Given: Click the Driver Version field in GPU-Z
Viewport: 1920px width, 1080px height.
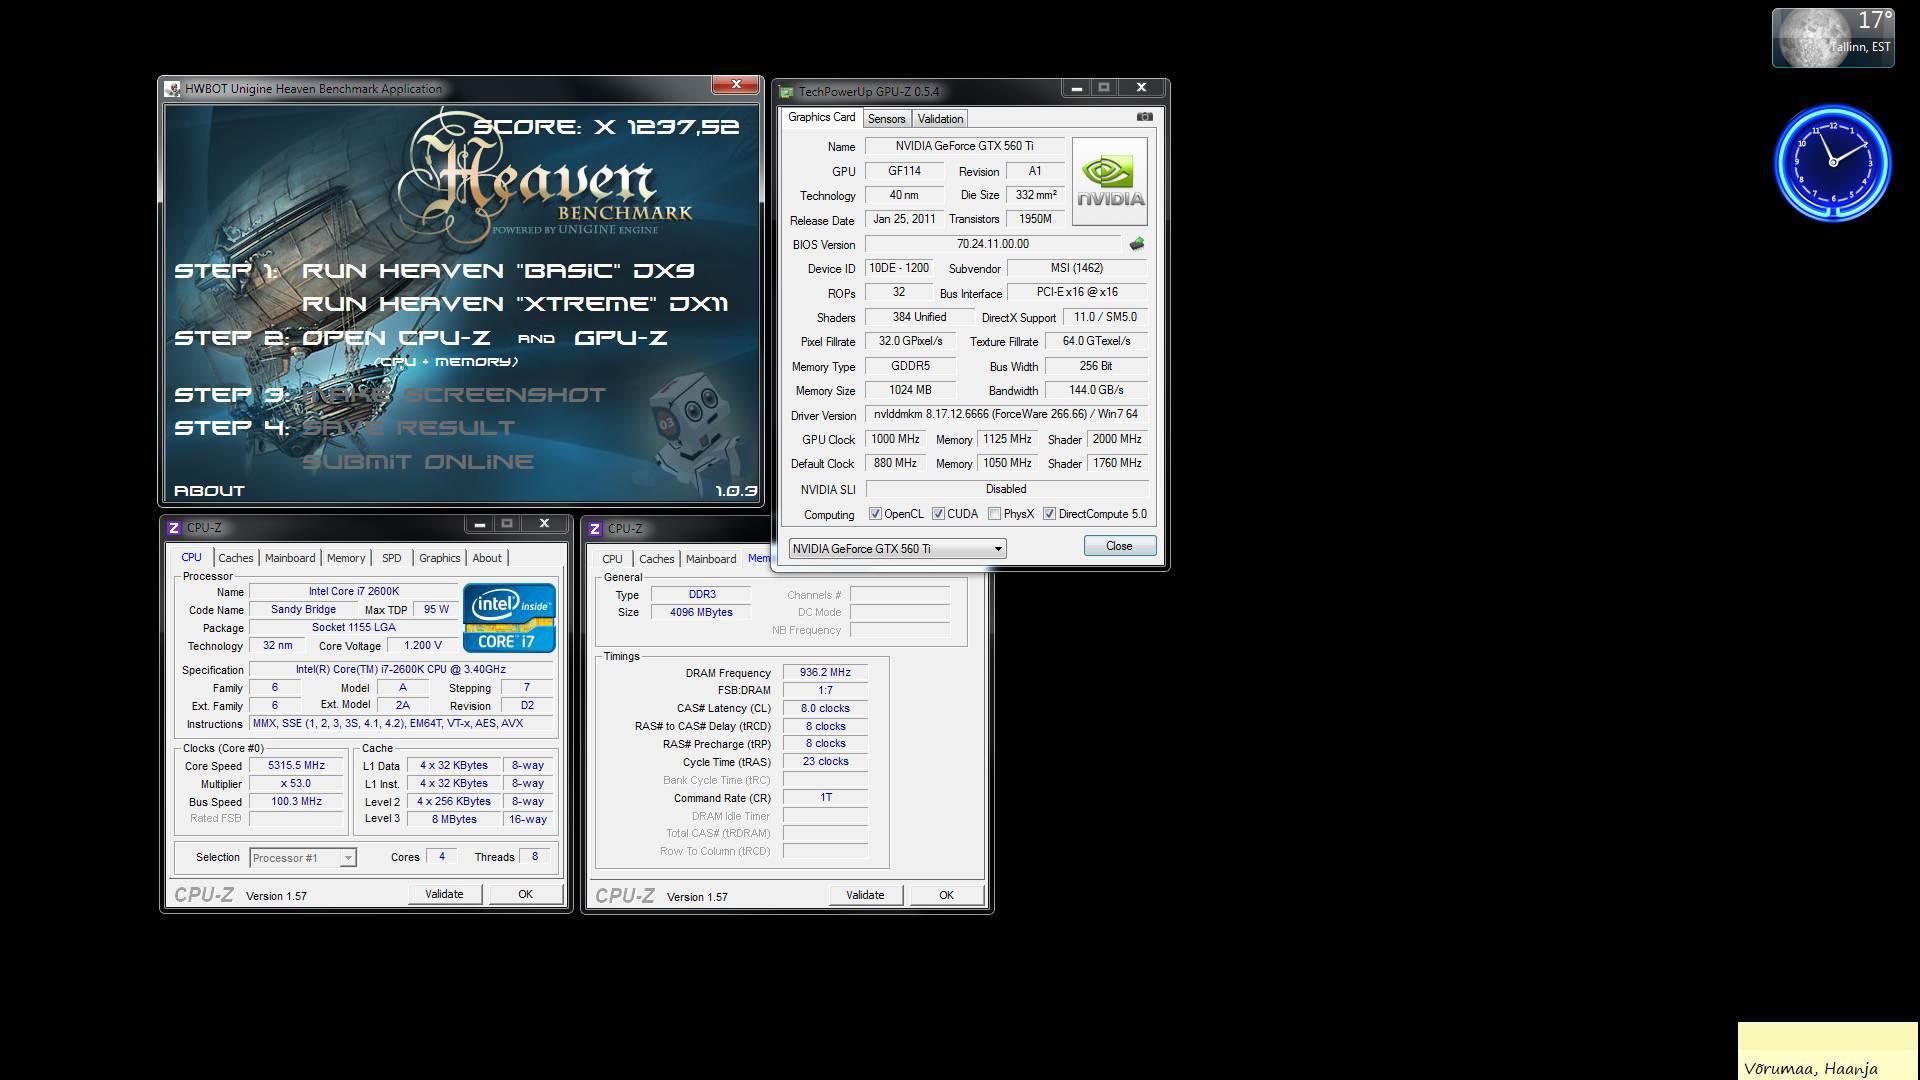Looking at the screenshot, I should pyautogui.click(x=1006, y=414).
